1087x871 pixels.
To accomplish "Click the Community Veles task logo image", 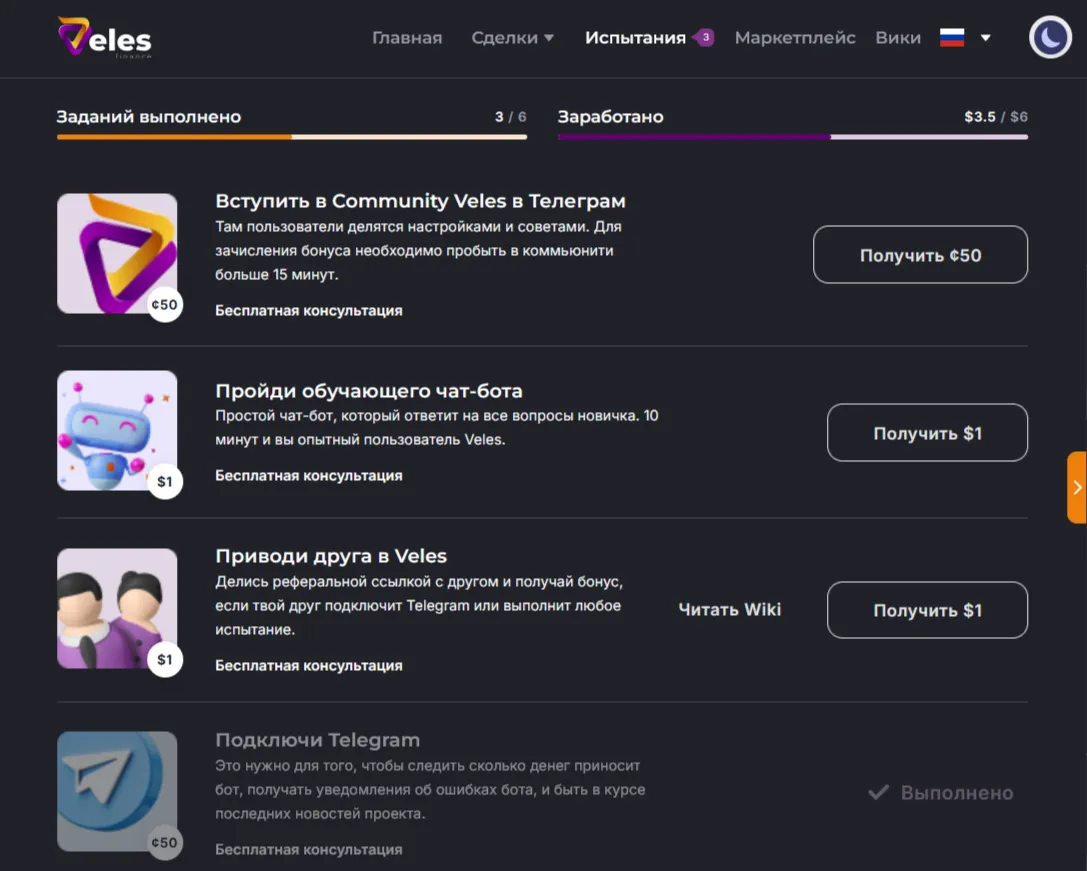I will pos(117,253).
